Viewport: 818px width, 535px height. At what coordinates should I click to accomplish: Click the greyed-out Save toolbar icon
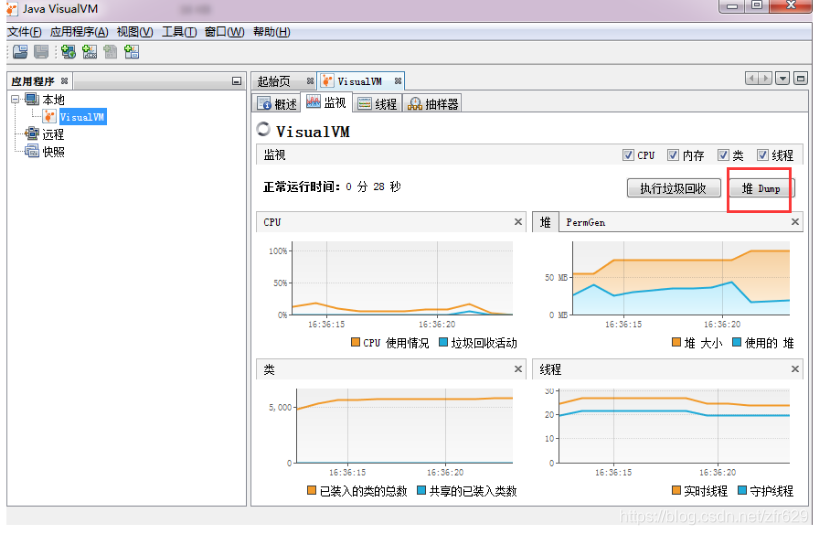pyautogui.click(x=41, y=52)
